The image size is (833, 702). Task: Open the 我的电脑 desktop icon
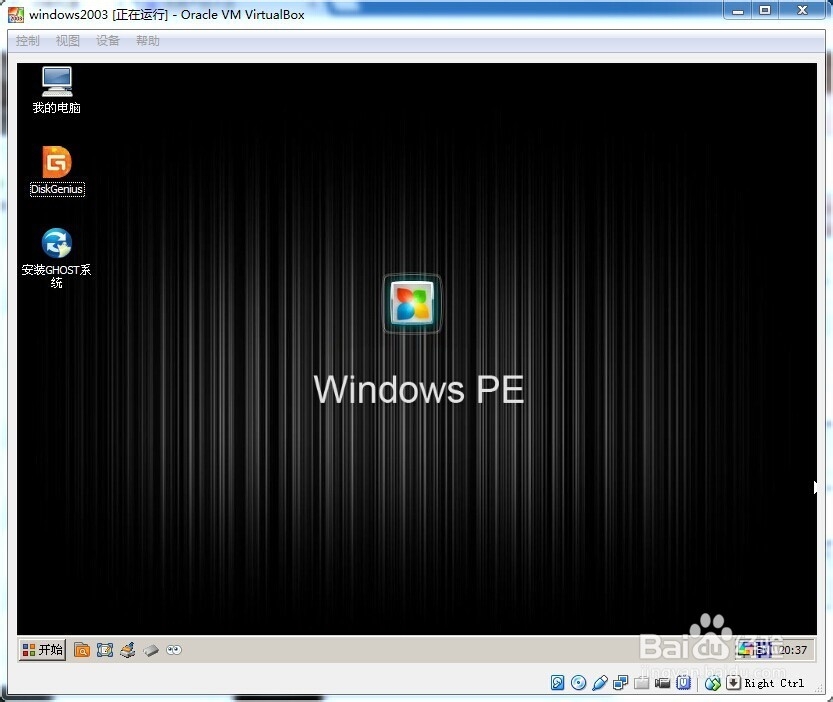tap(56, 90)
